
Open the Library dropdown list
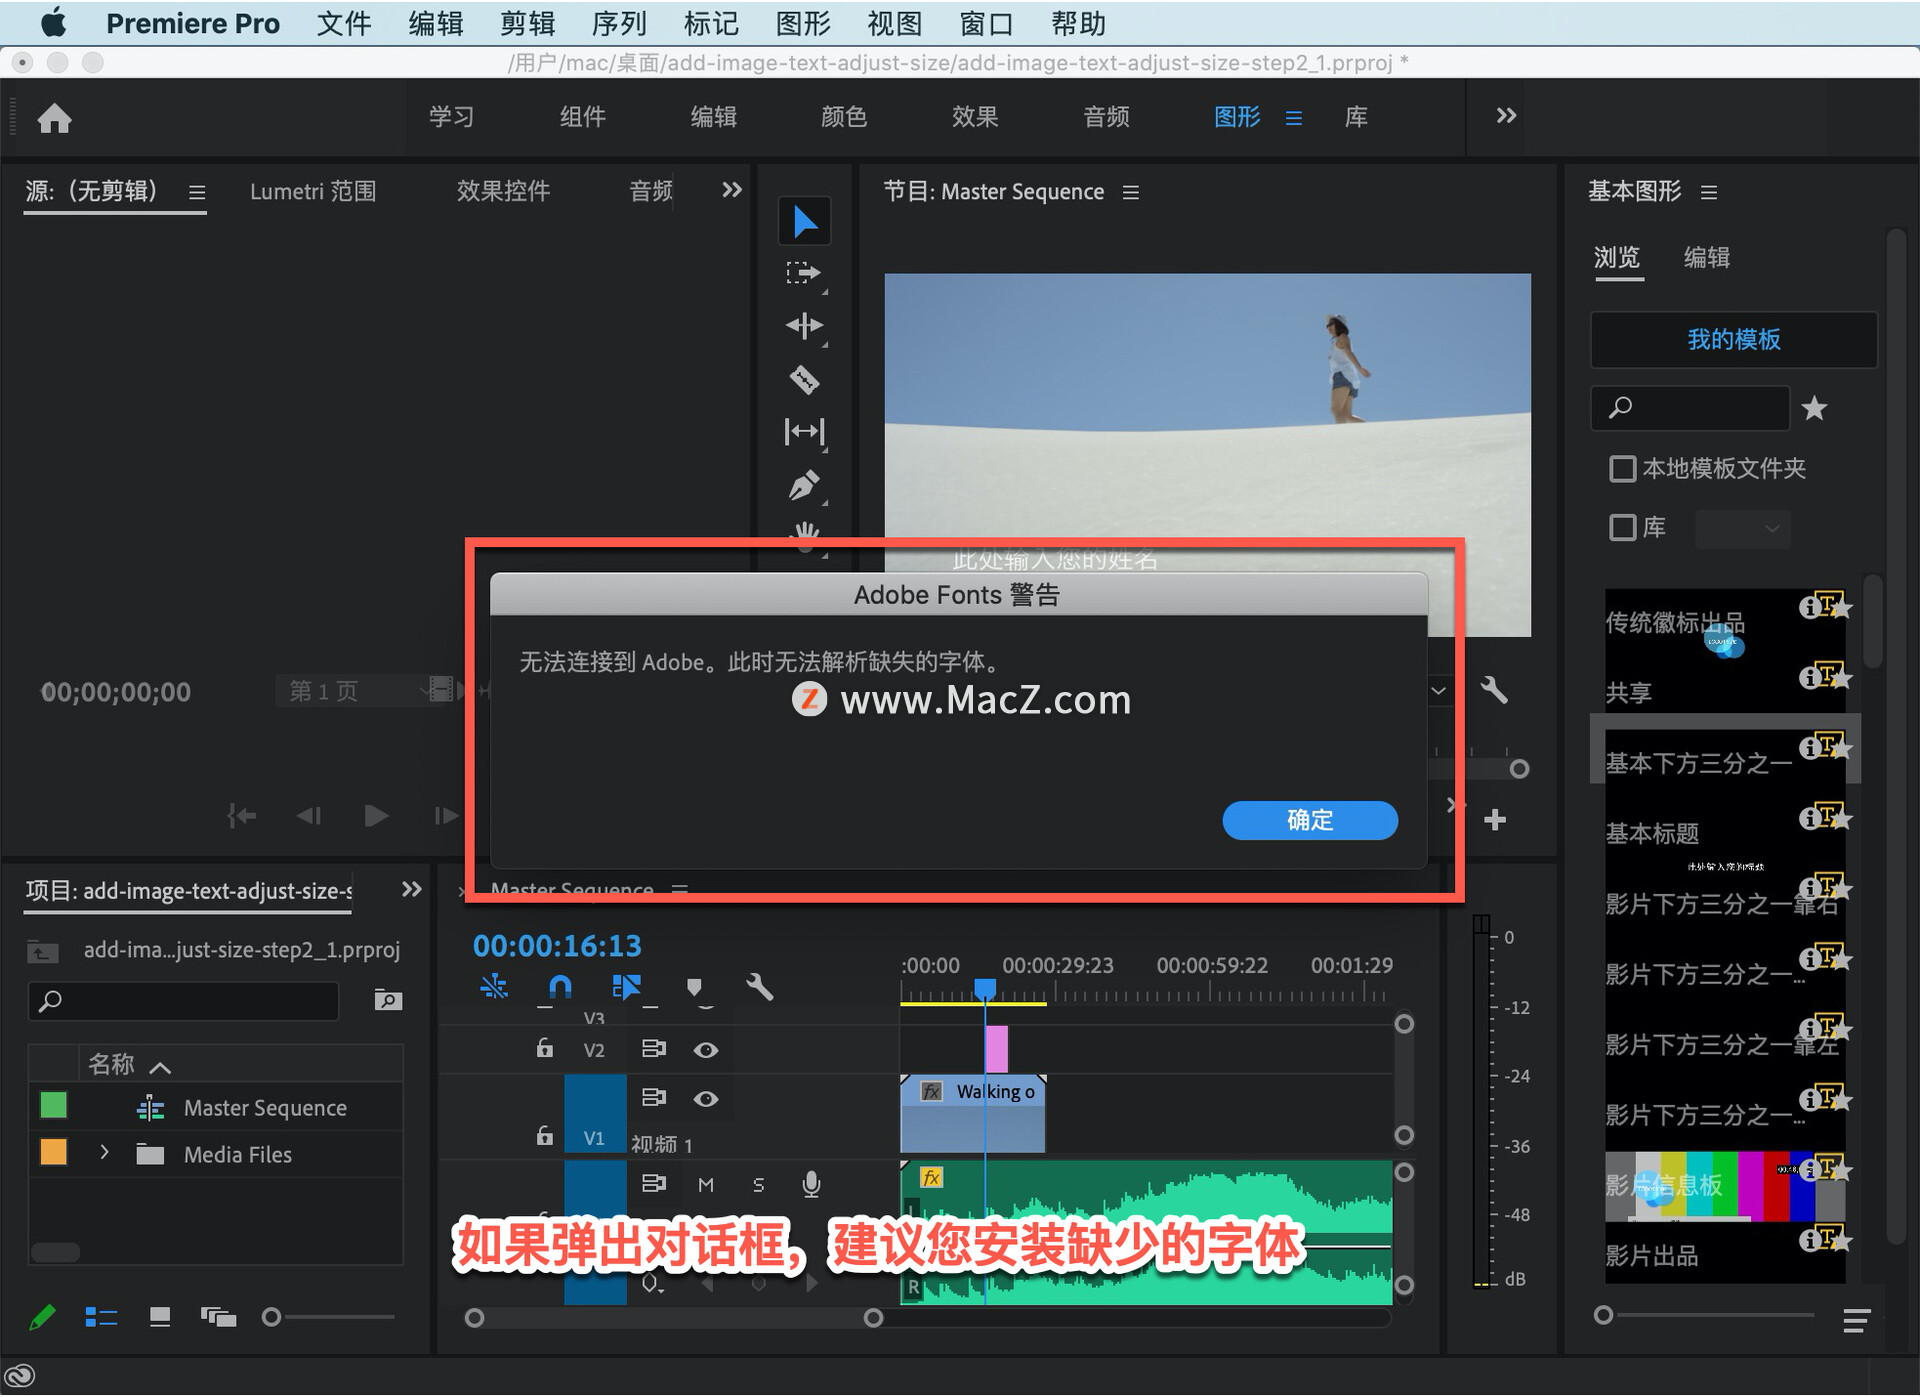tap(1742, 528)
